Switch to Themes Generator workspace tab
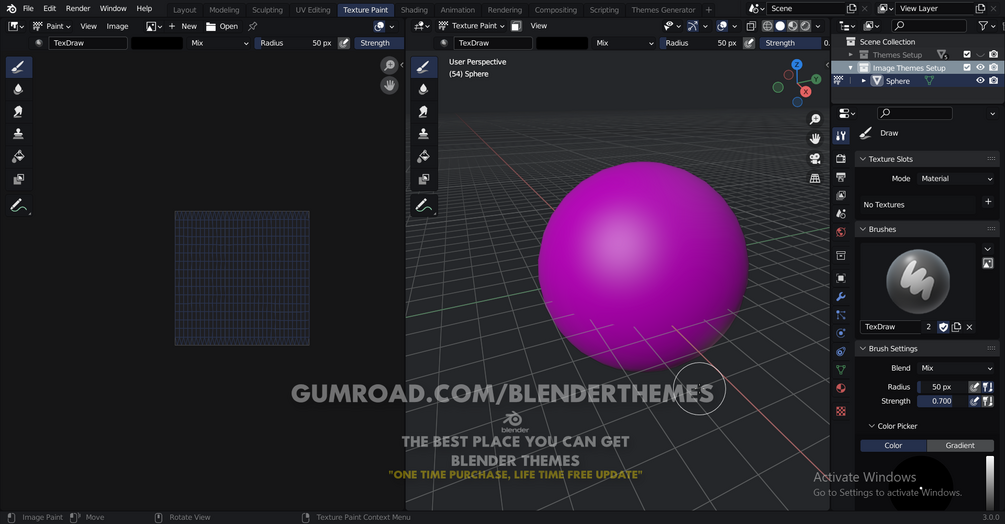This screenshot has width=1005, height=524. tap(663, 10)
